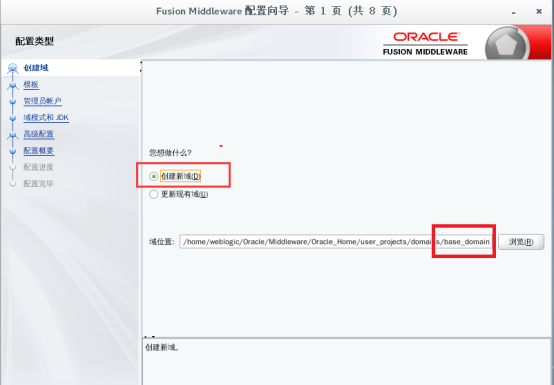
Task: Select the 更新现有域 radio button
Action: coord(153,194)
